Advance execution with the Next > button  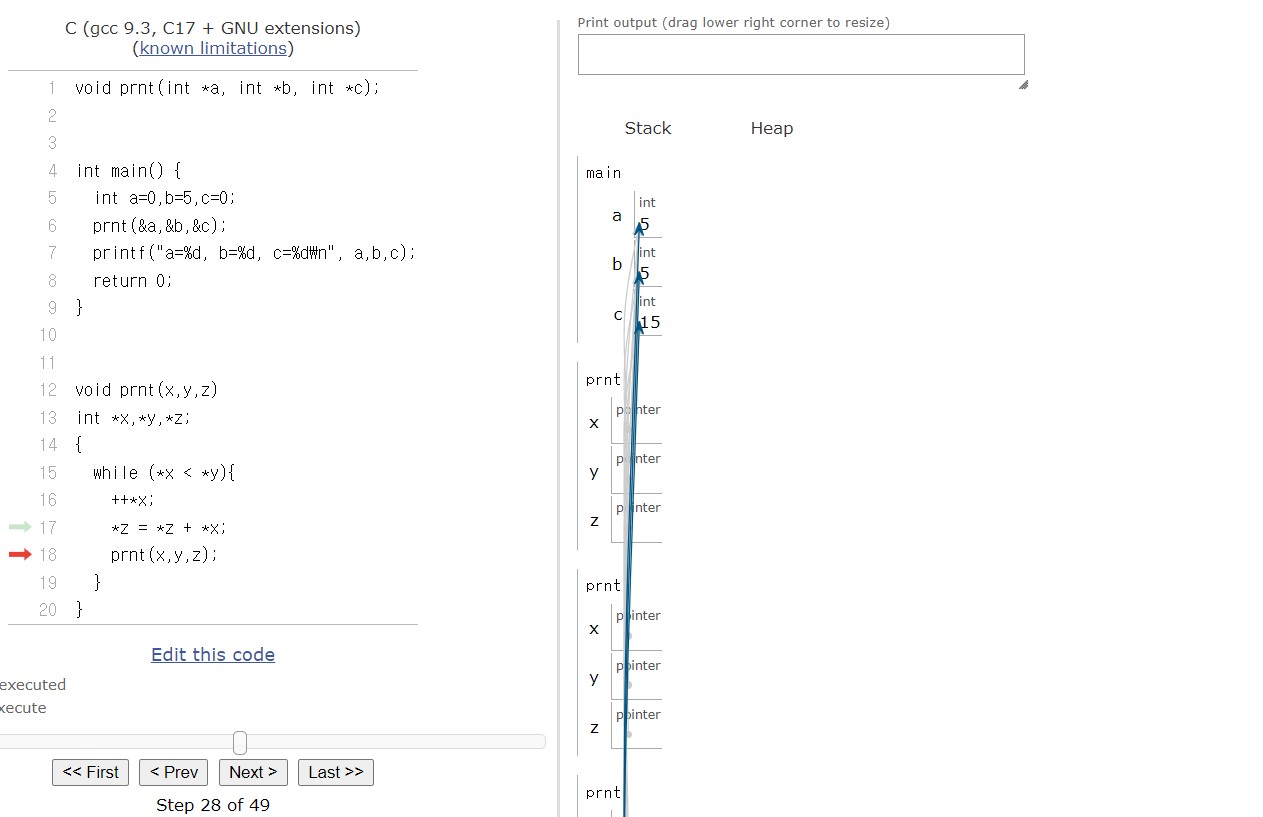click(x=253, y=772)
